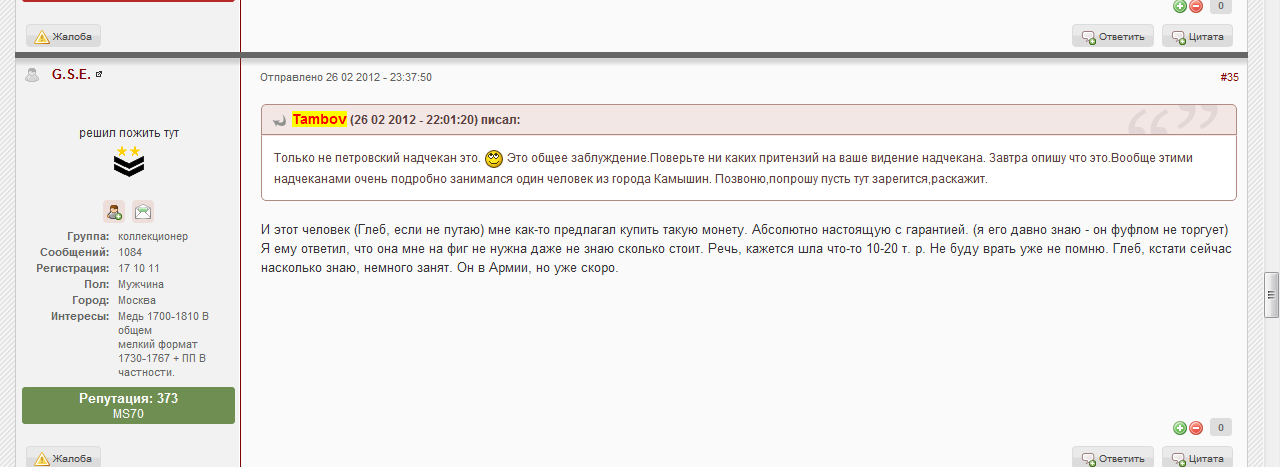Click reputation count '0' in post #35
Image resolution: width=1280 pixels, height=467 pixels.
coord(1221,428)
